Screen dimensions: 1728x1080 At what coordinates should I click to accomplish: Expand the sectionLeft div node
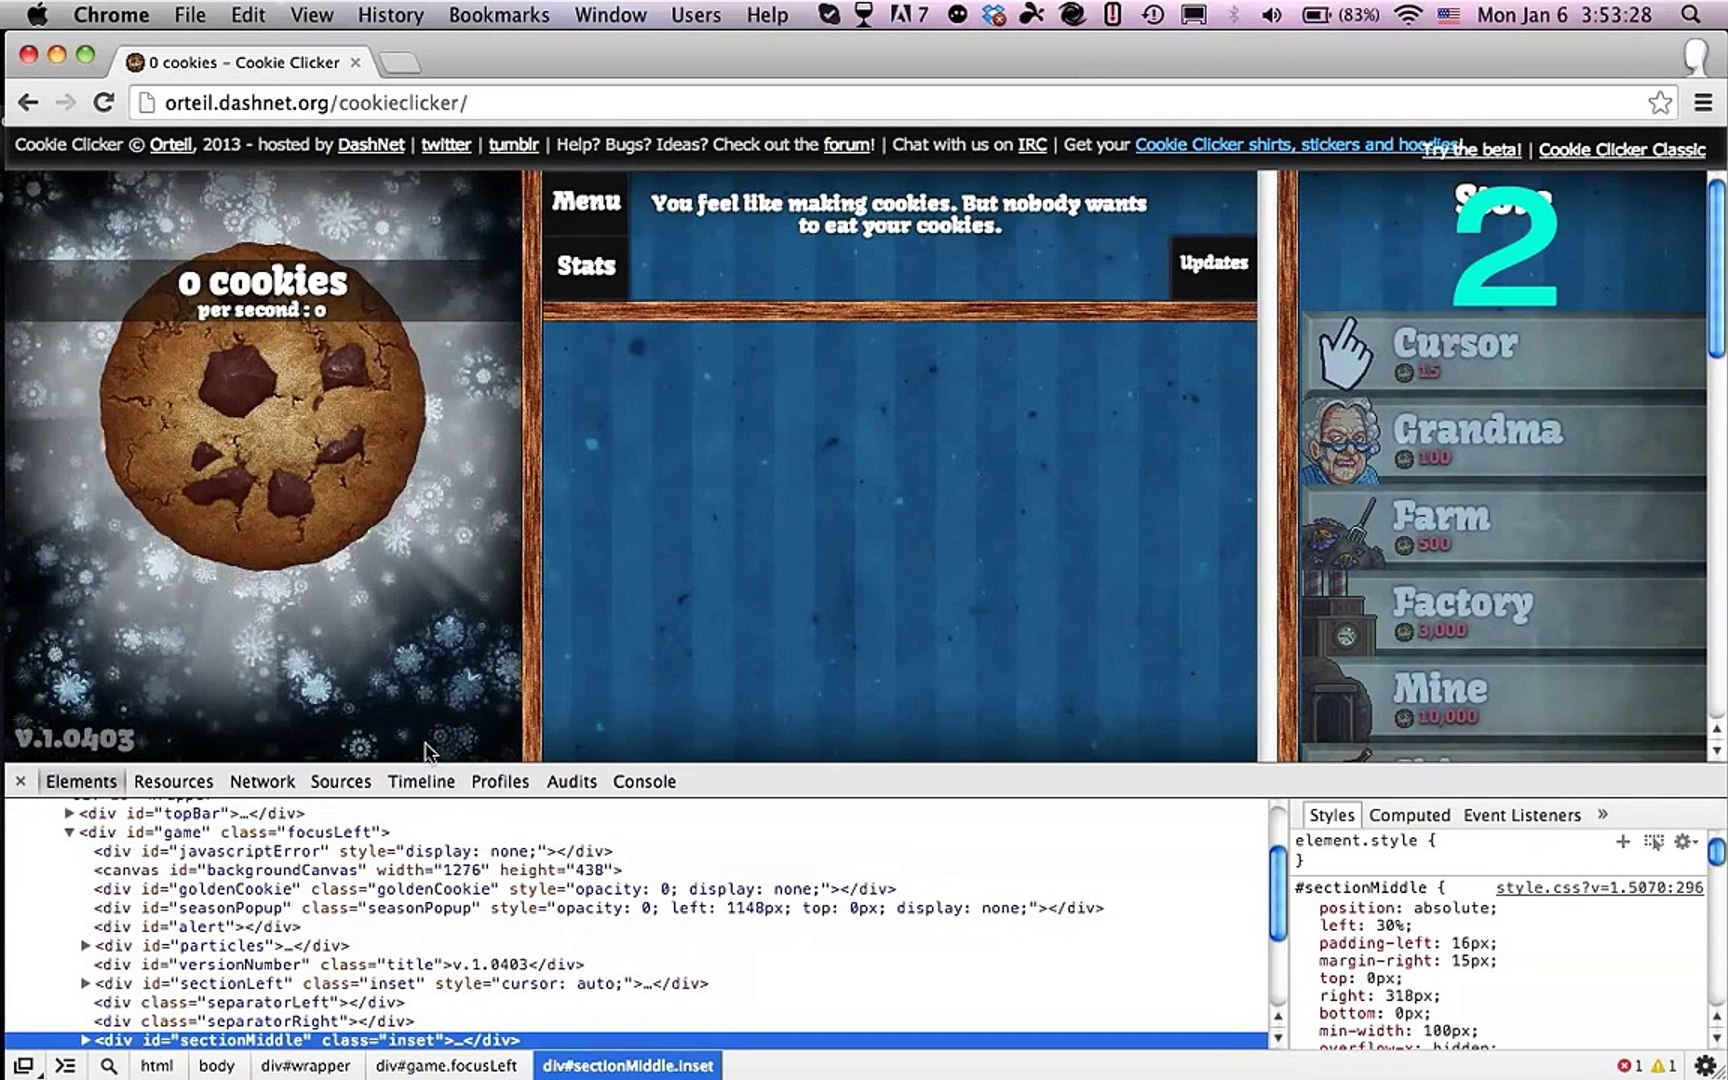click(85, 983)
